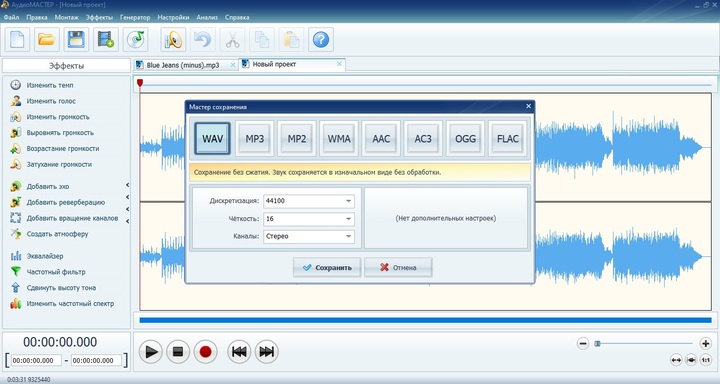This screenshot has height=384, width=720.
Task: Choose the OGG format button
Action: click(465, 138)
